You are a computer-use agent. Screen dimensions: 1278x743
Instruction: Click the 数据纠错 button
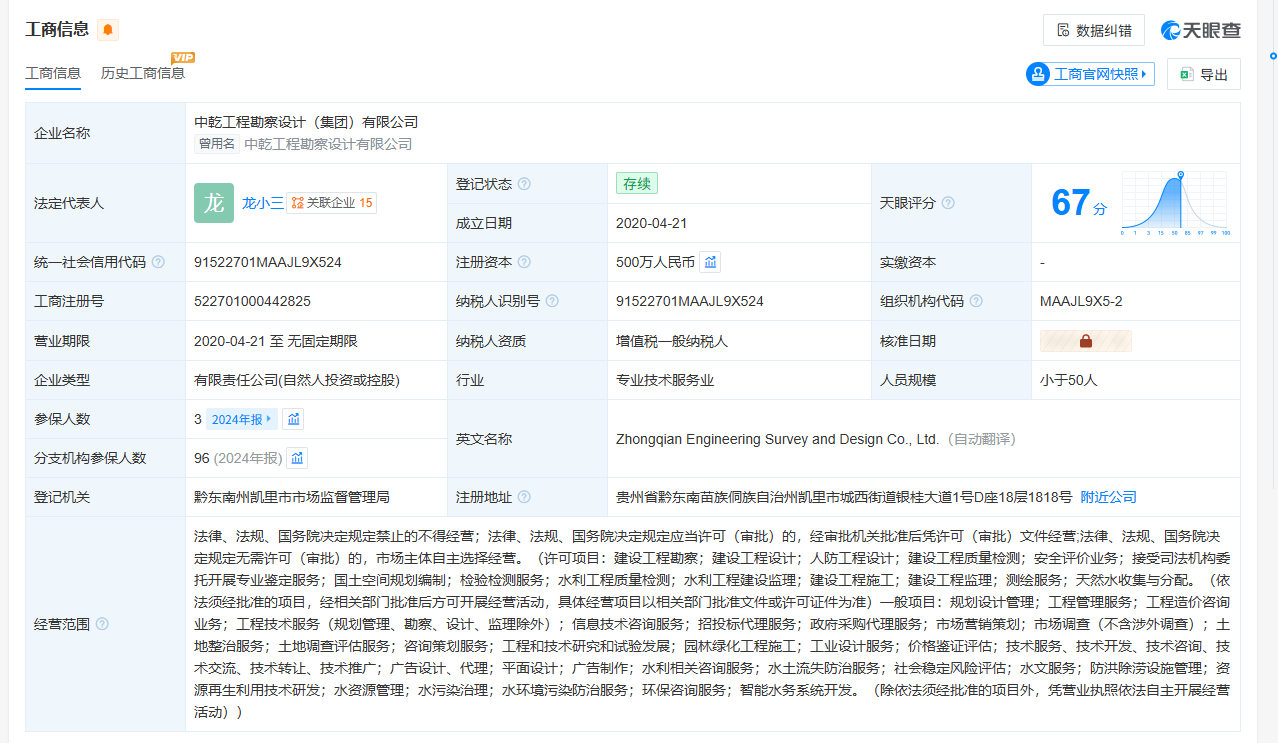(x=1093, y=30)
